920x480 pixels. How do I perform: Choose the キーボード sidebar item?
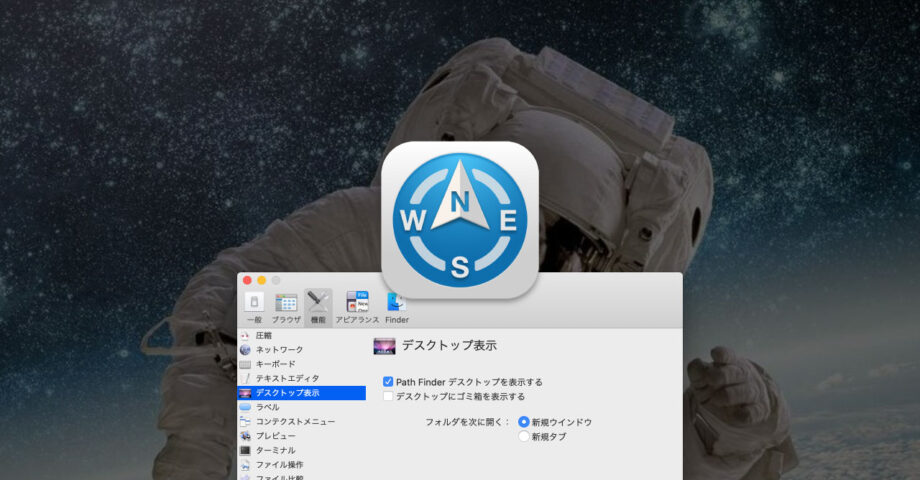[302, 364]
